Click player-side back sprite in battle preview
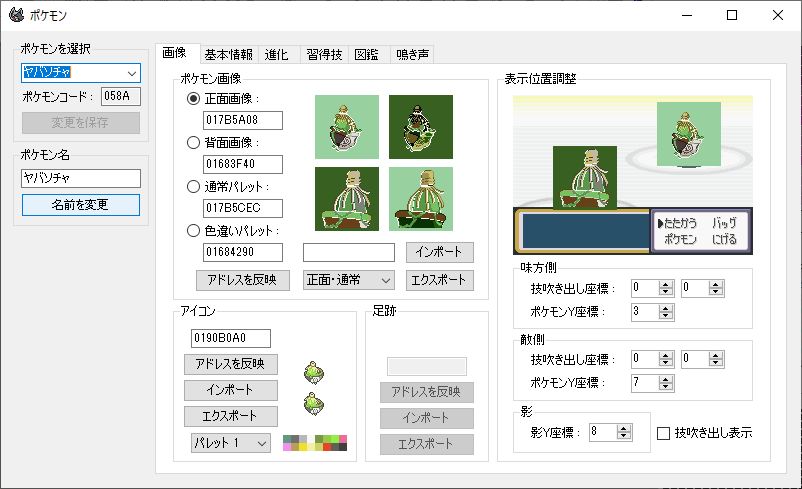Screen dimensions: 802x489 pos(585,177)
